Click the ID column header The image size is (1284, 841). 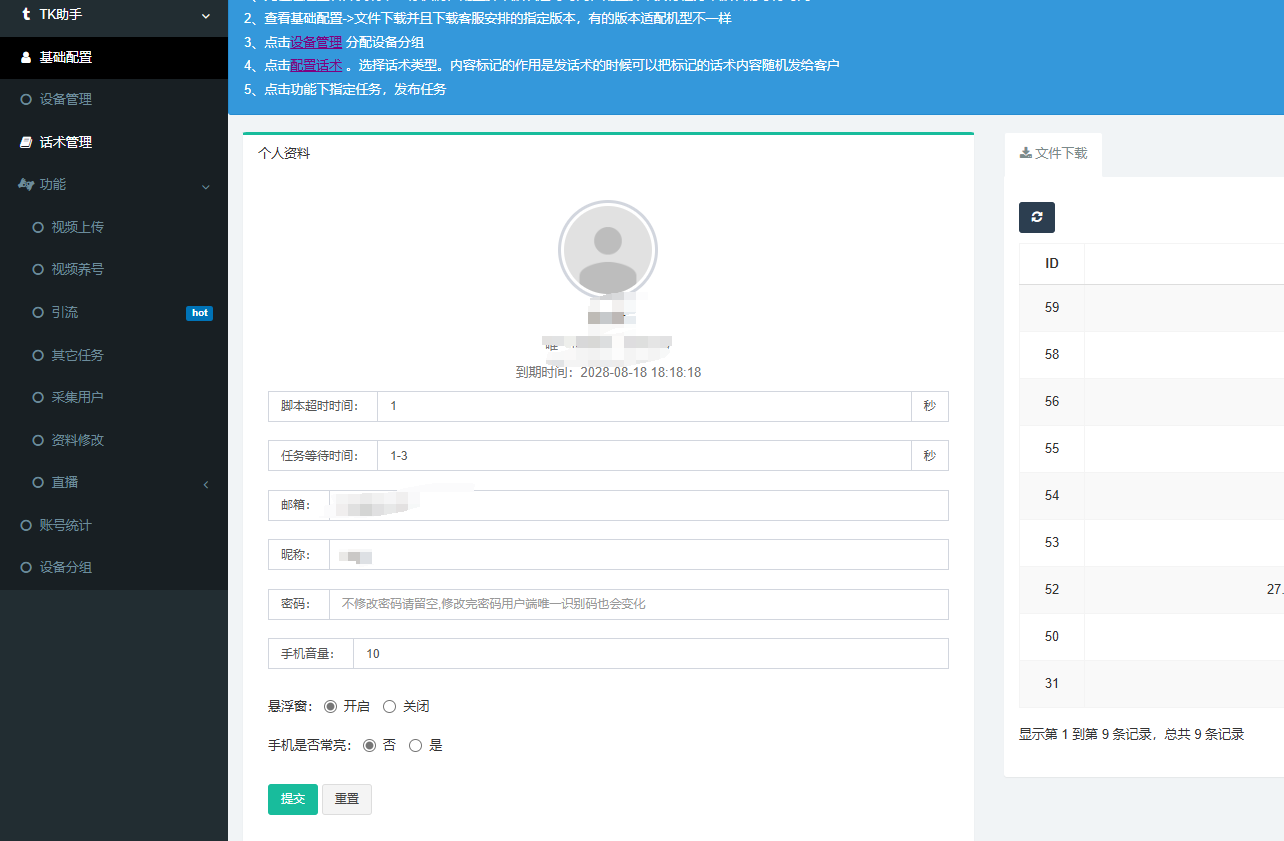click(1052, 264)
